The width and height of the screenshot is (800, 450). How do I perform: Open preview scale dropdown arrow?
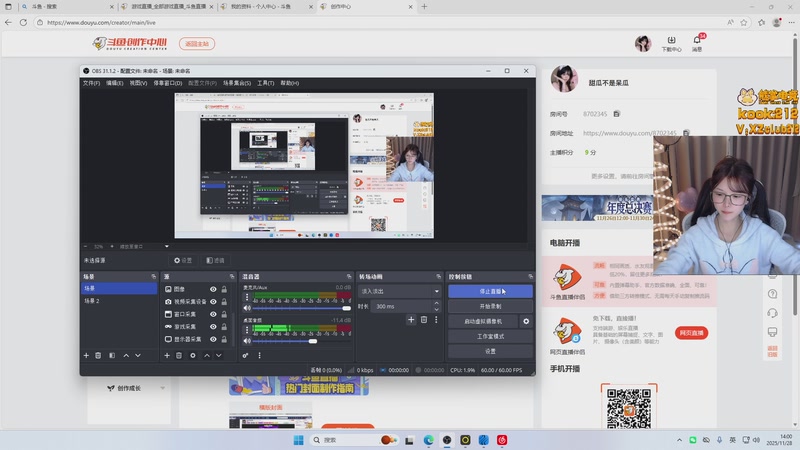tap(166, 246)
